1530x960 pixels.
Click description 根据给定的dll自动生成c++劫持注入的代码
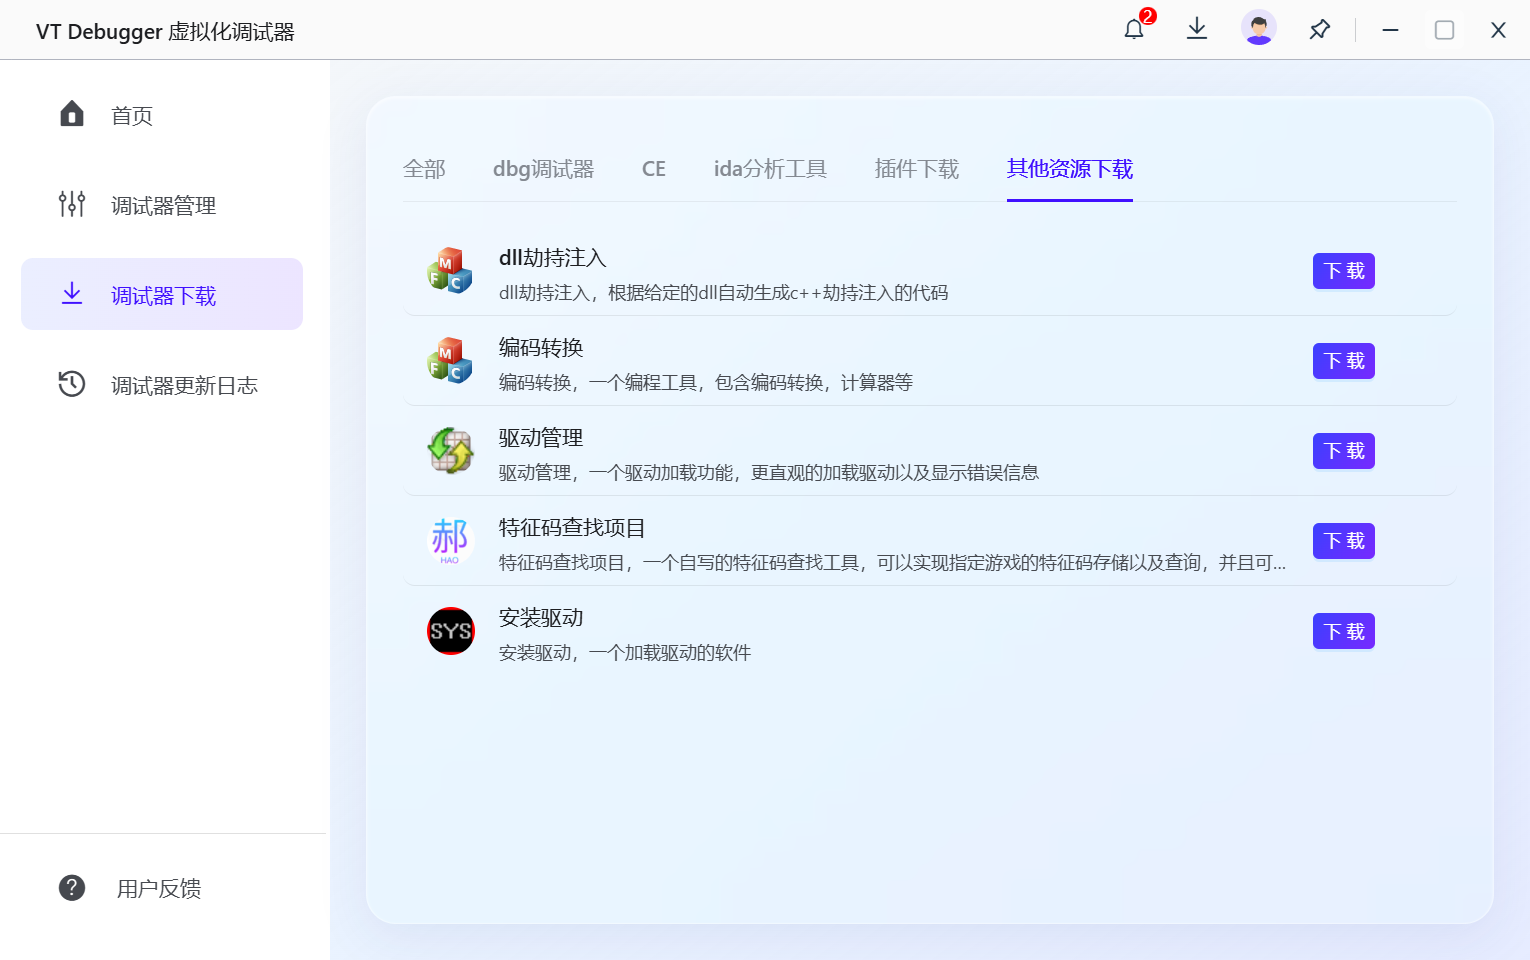pyautogui.click(x=778, y=293)
